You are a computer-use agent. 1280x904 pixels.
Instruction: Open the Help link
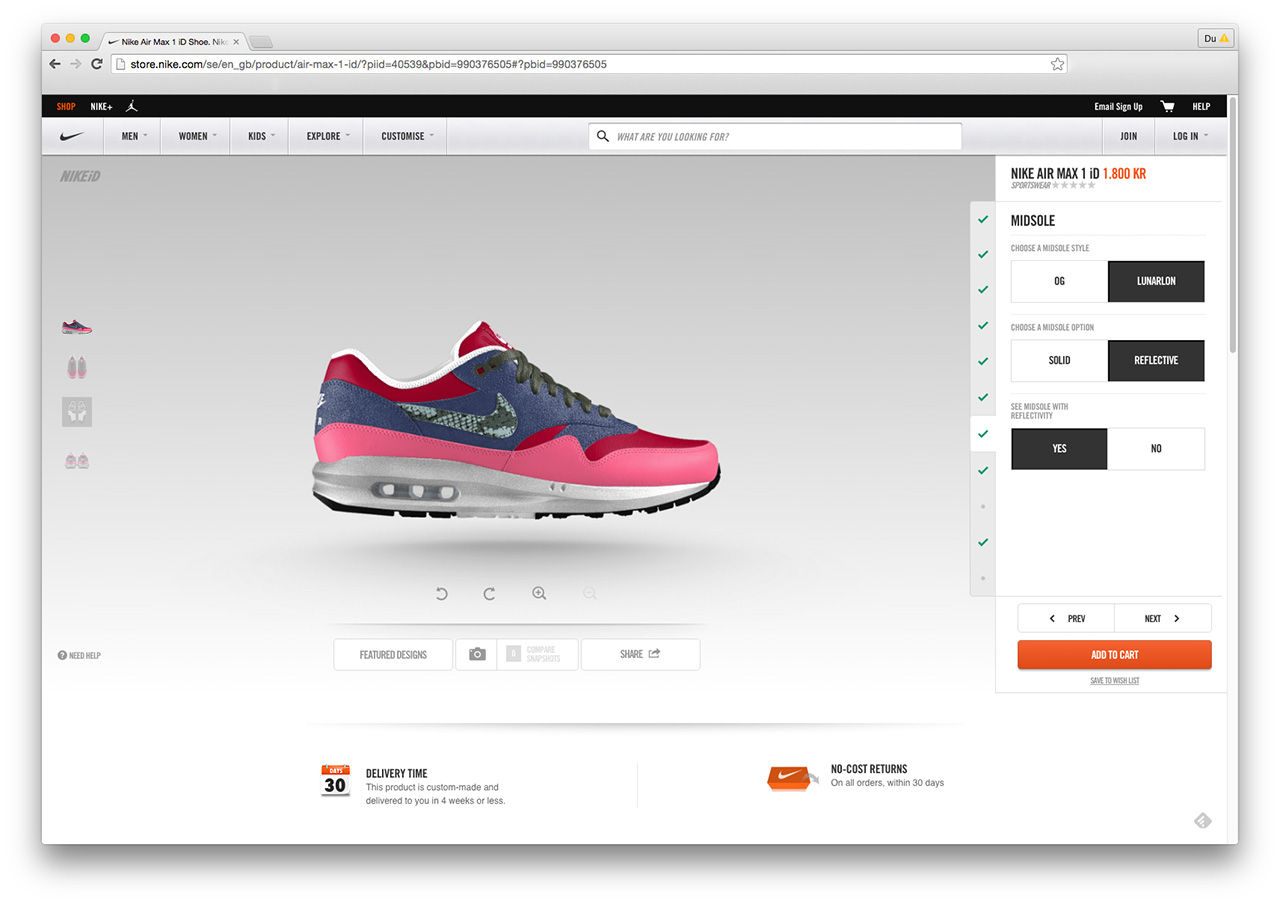coord(1201,106)
